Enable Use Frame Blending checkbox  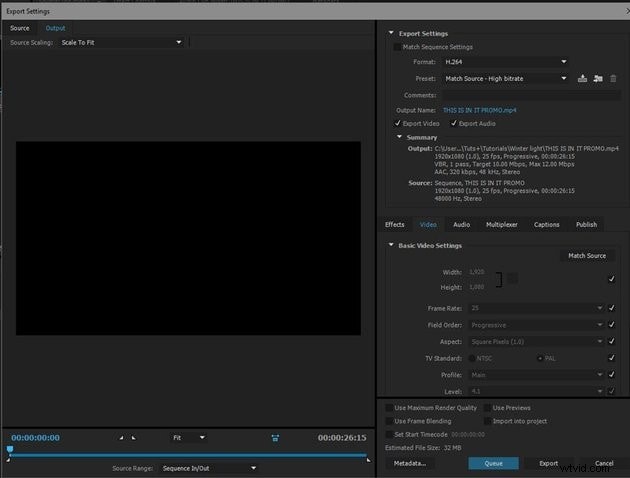[x=389, y=421]
